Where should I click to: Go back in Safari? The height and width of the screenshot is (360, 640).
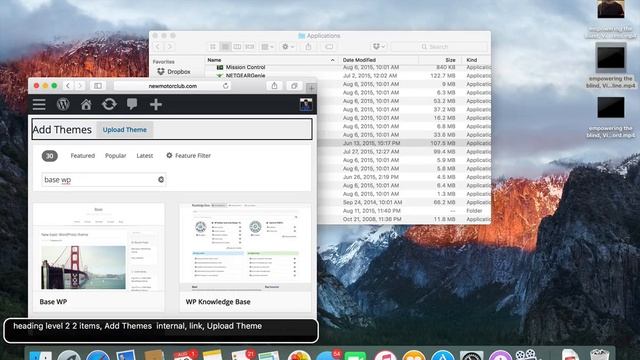pos(68,86)
